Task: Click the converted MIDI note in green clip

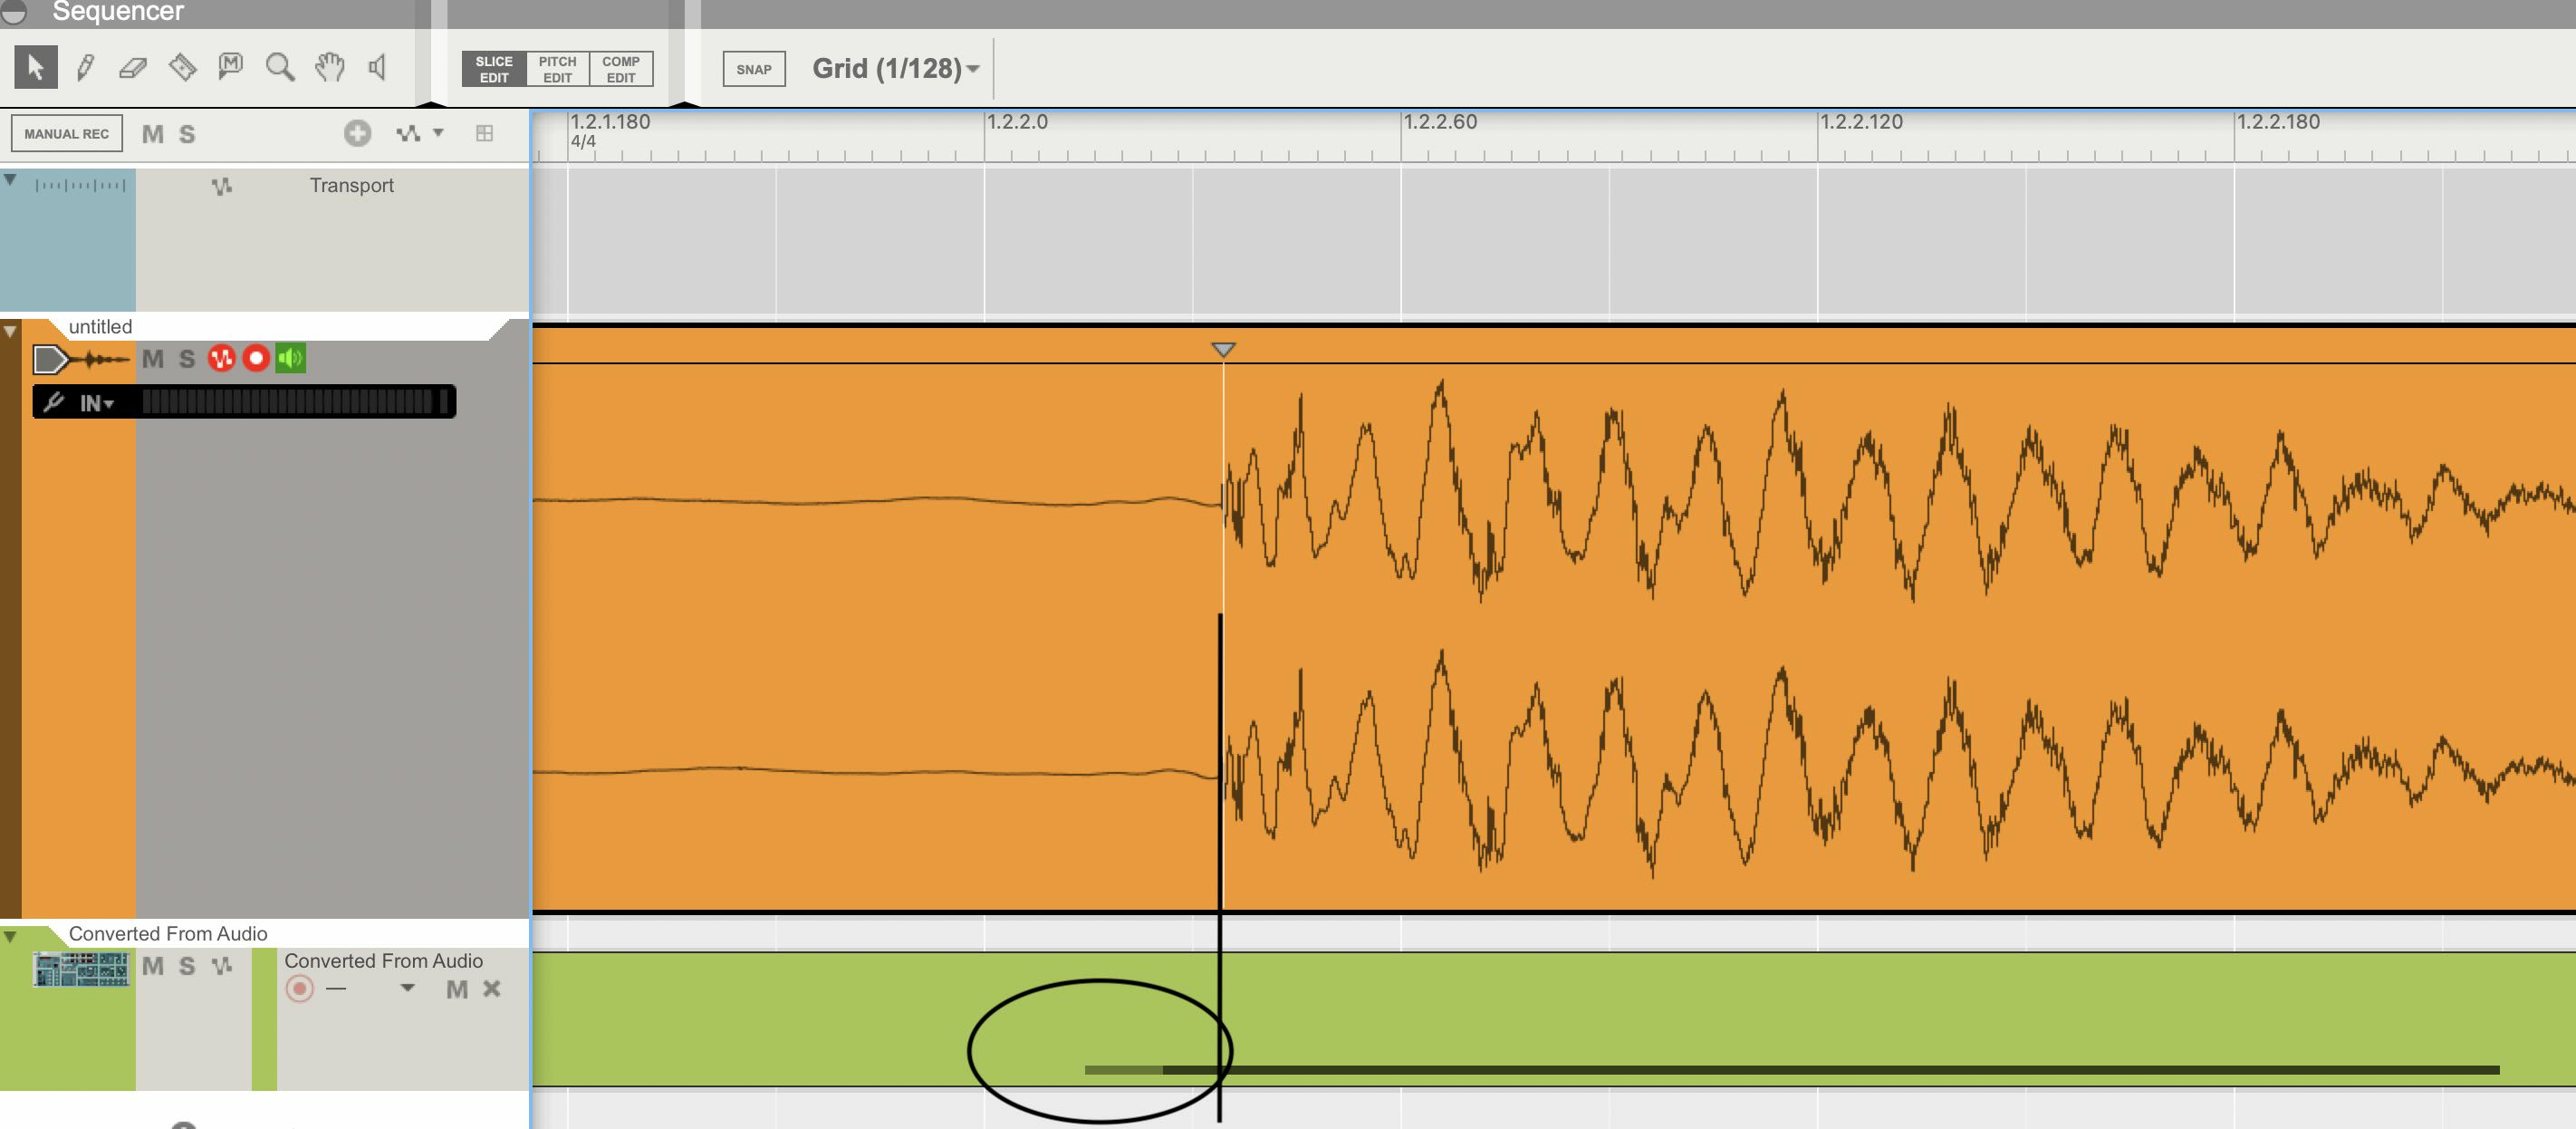Action: (1792, 1070)
